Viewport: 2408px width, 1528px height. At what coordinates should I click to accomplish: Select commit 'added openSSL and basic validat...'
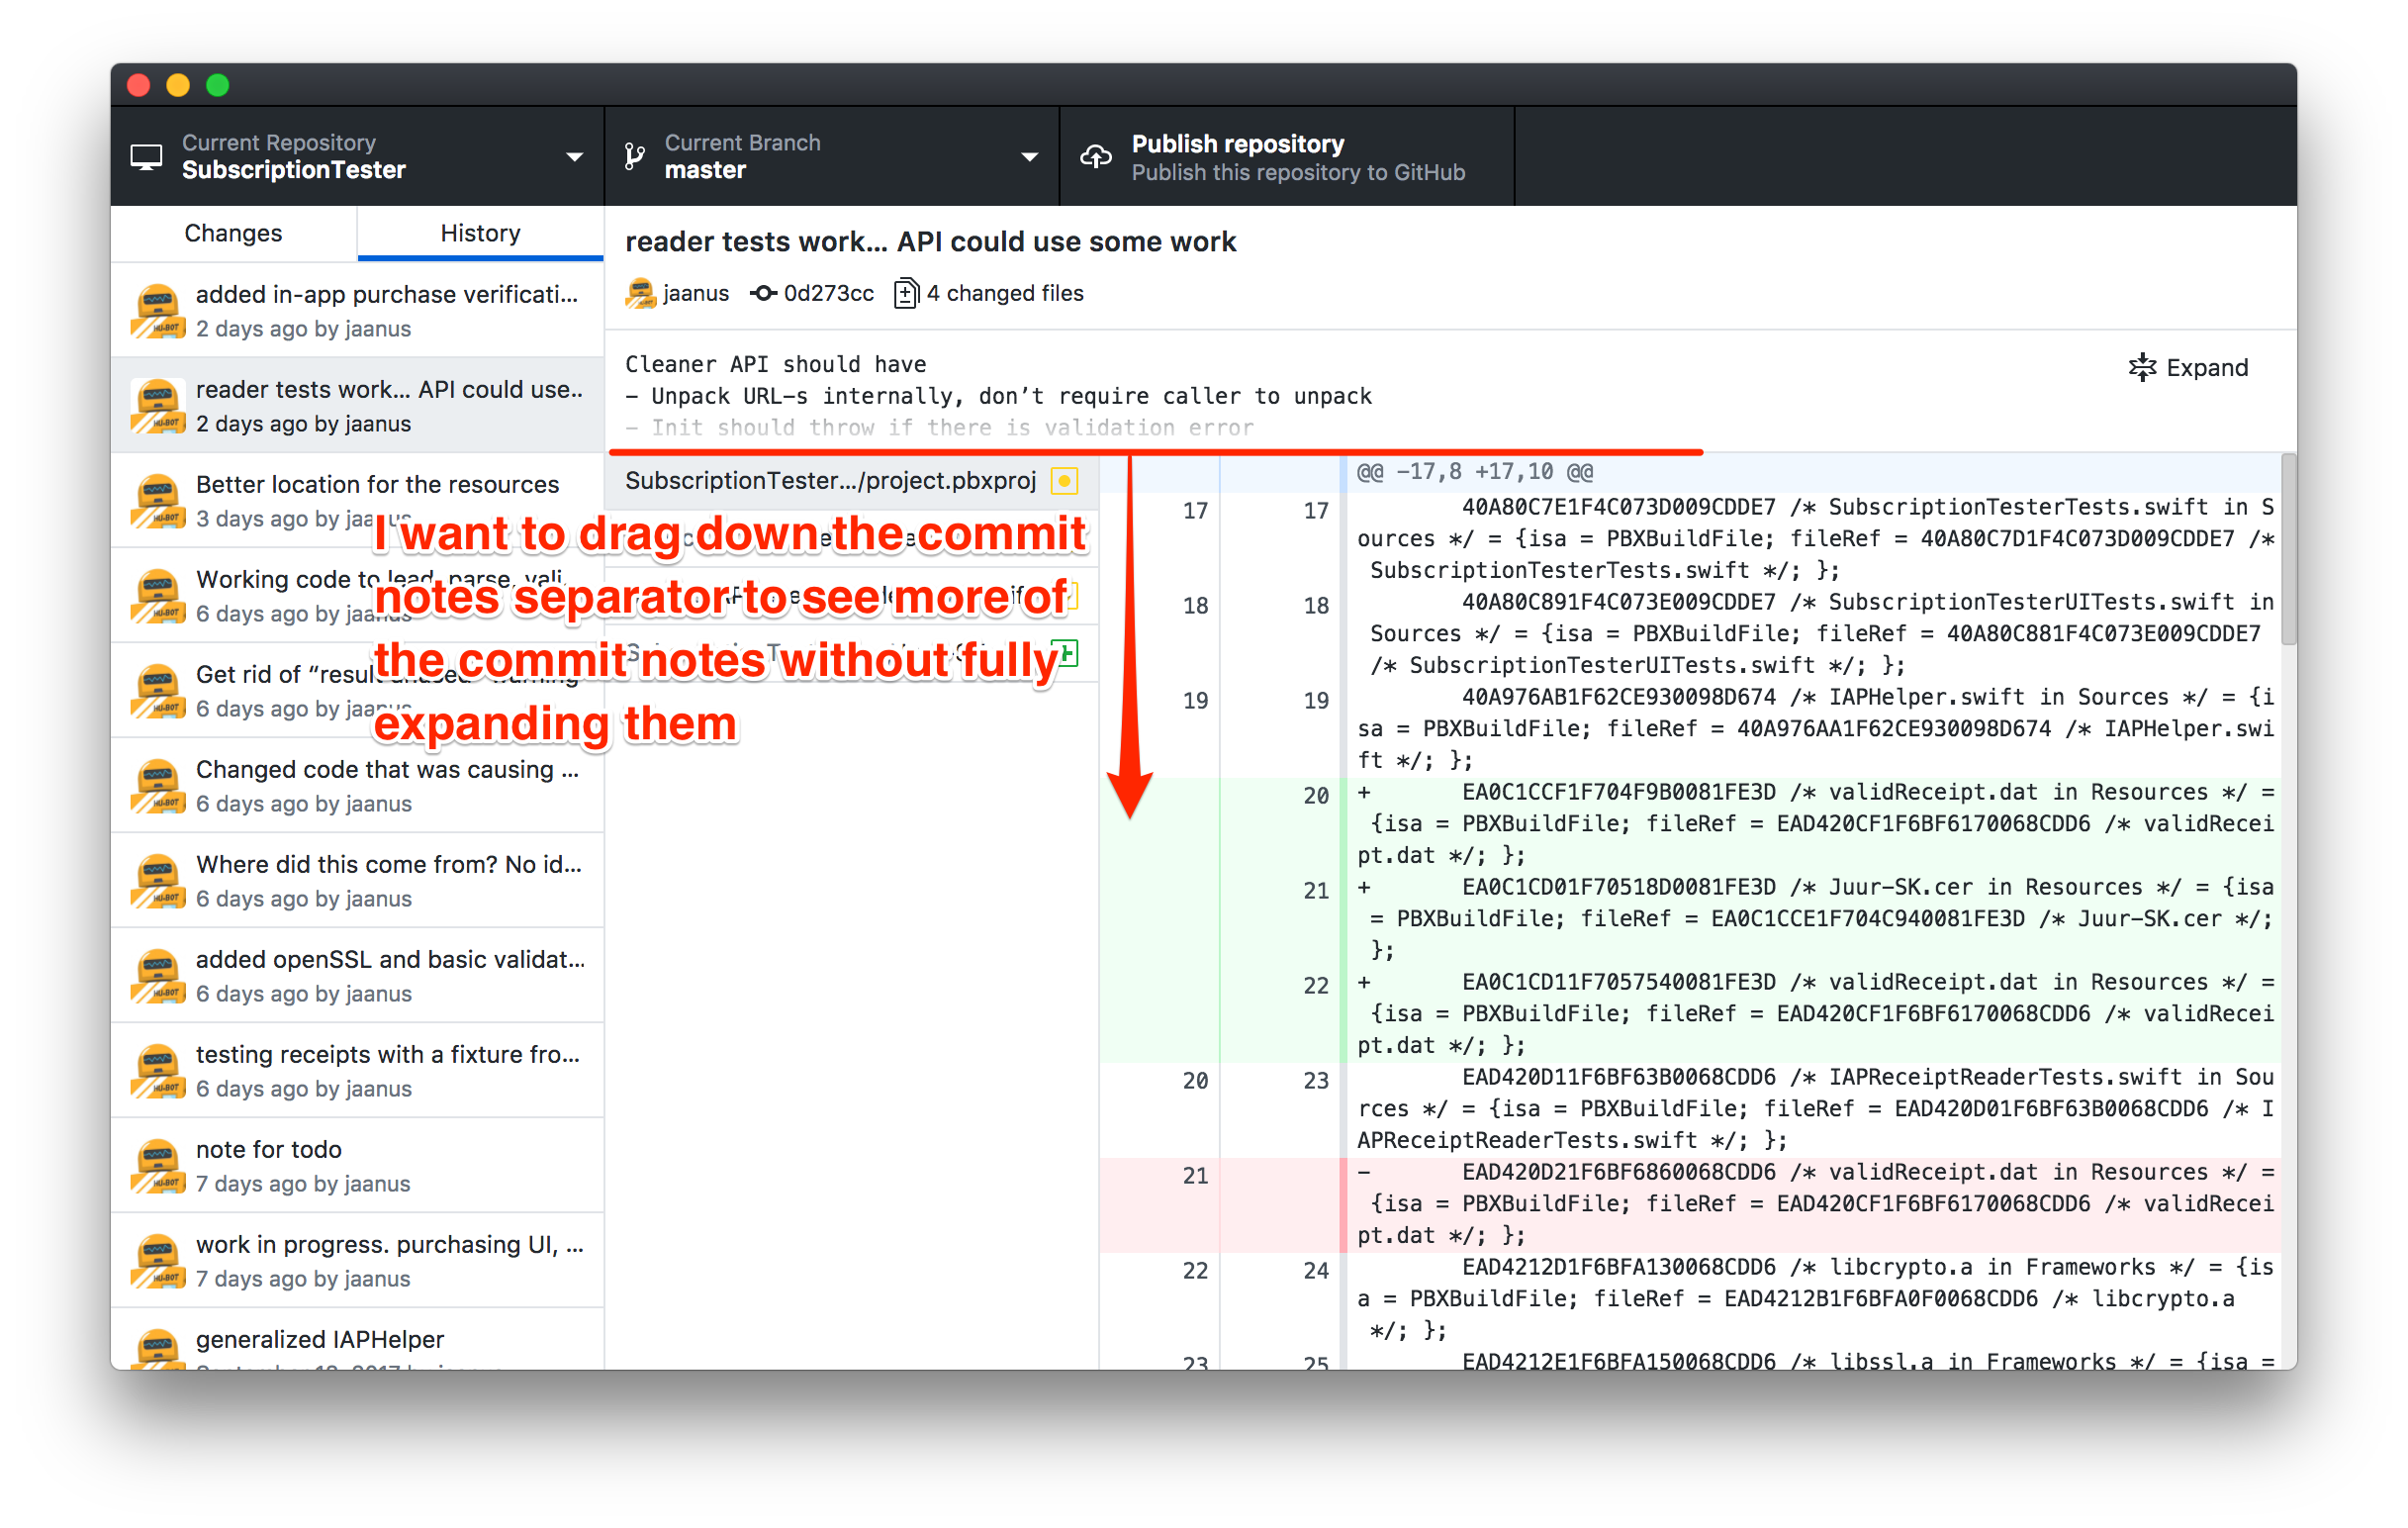coord(357,975)
